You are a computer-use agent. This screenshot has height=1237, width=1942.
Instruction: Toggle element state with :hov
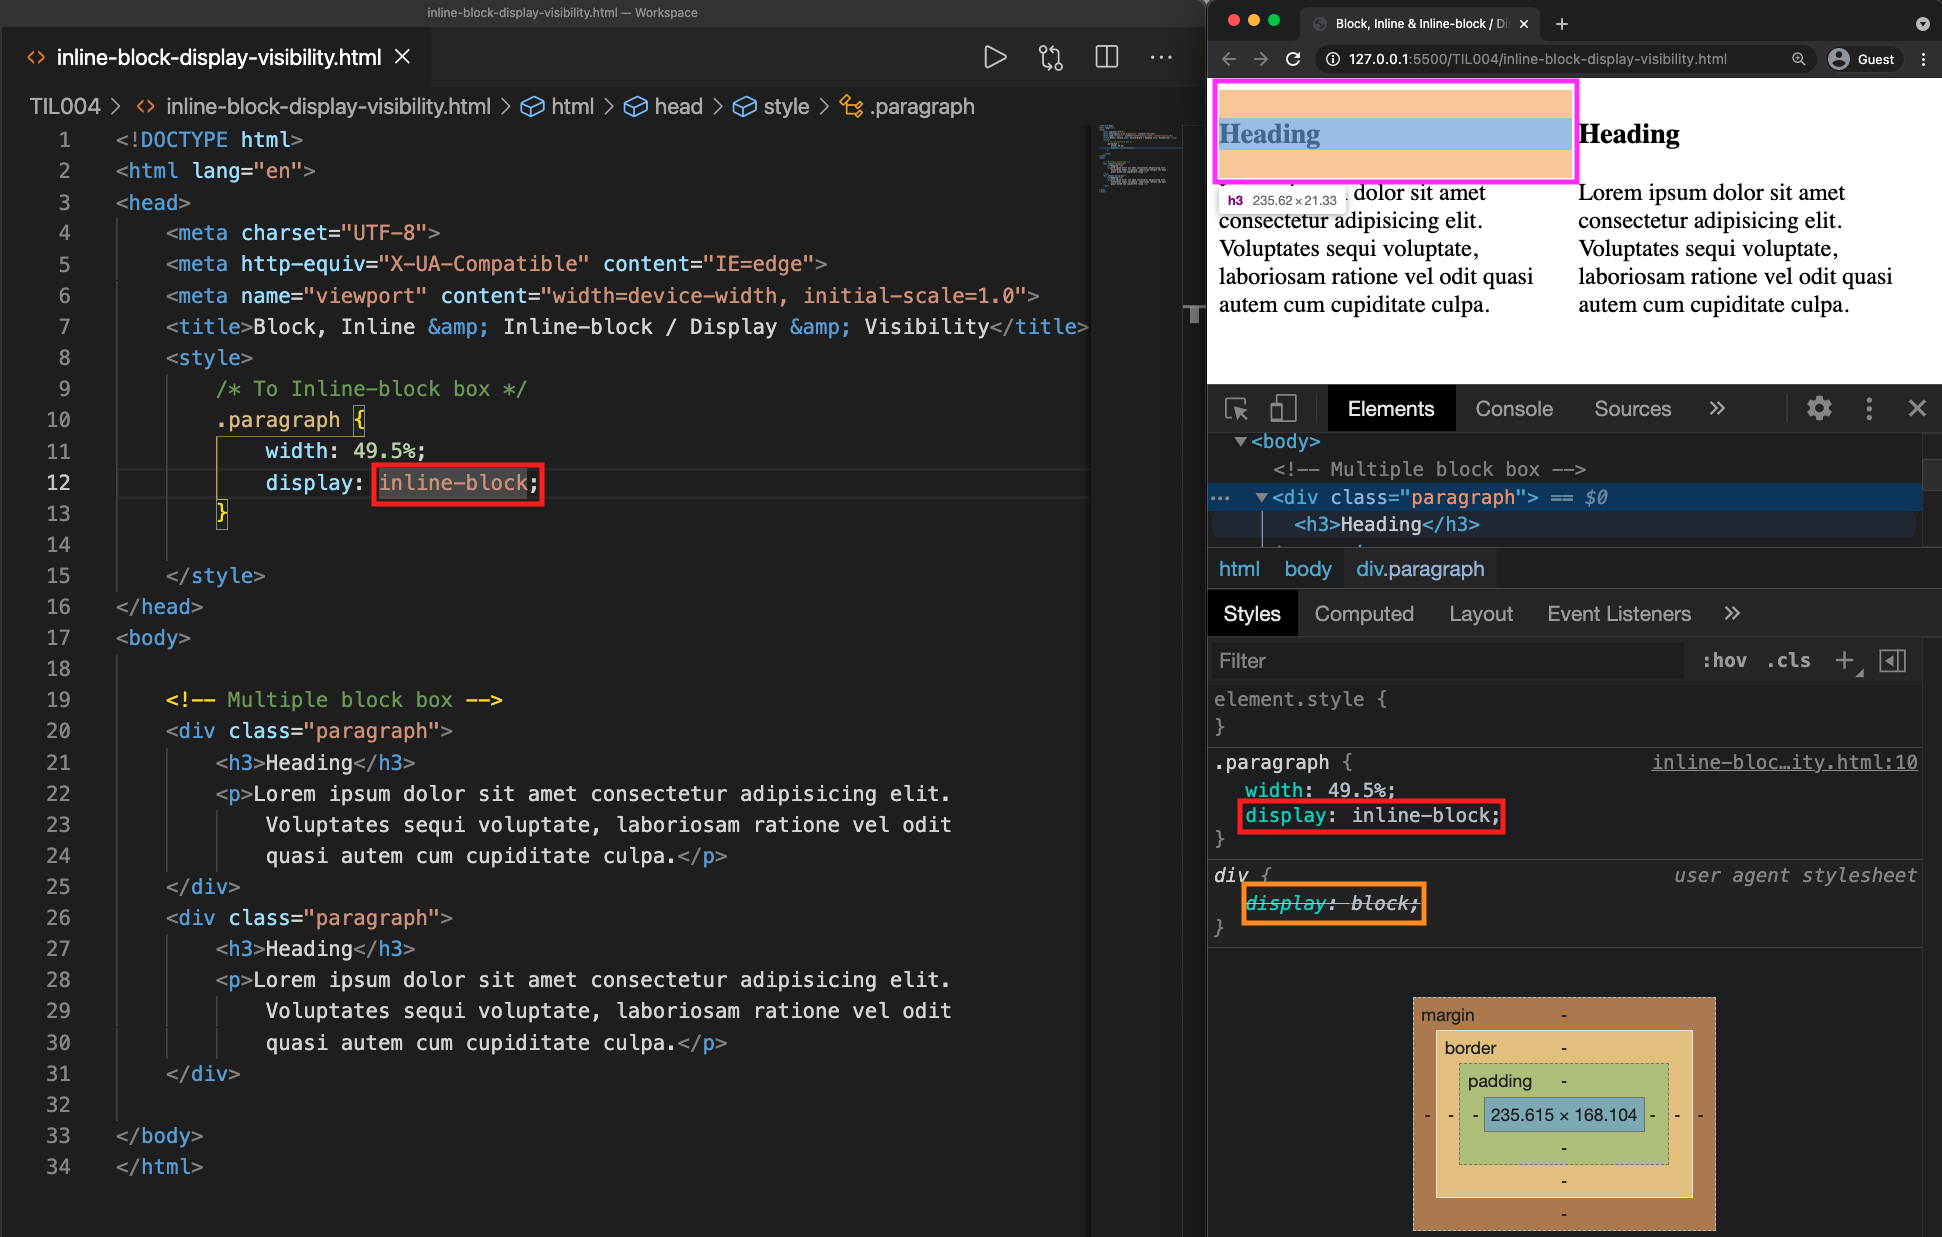click(x=1725, y=660)
